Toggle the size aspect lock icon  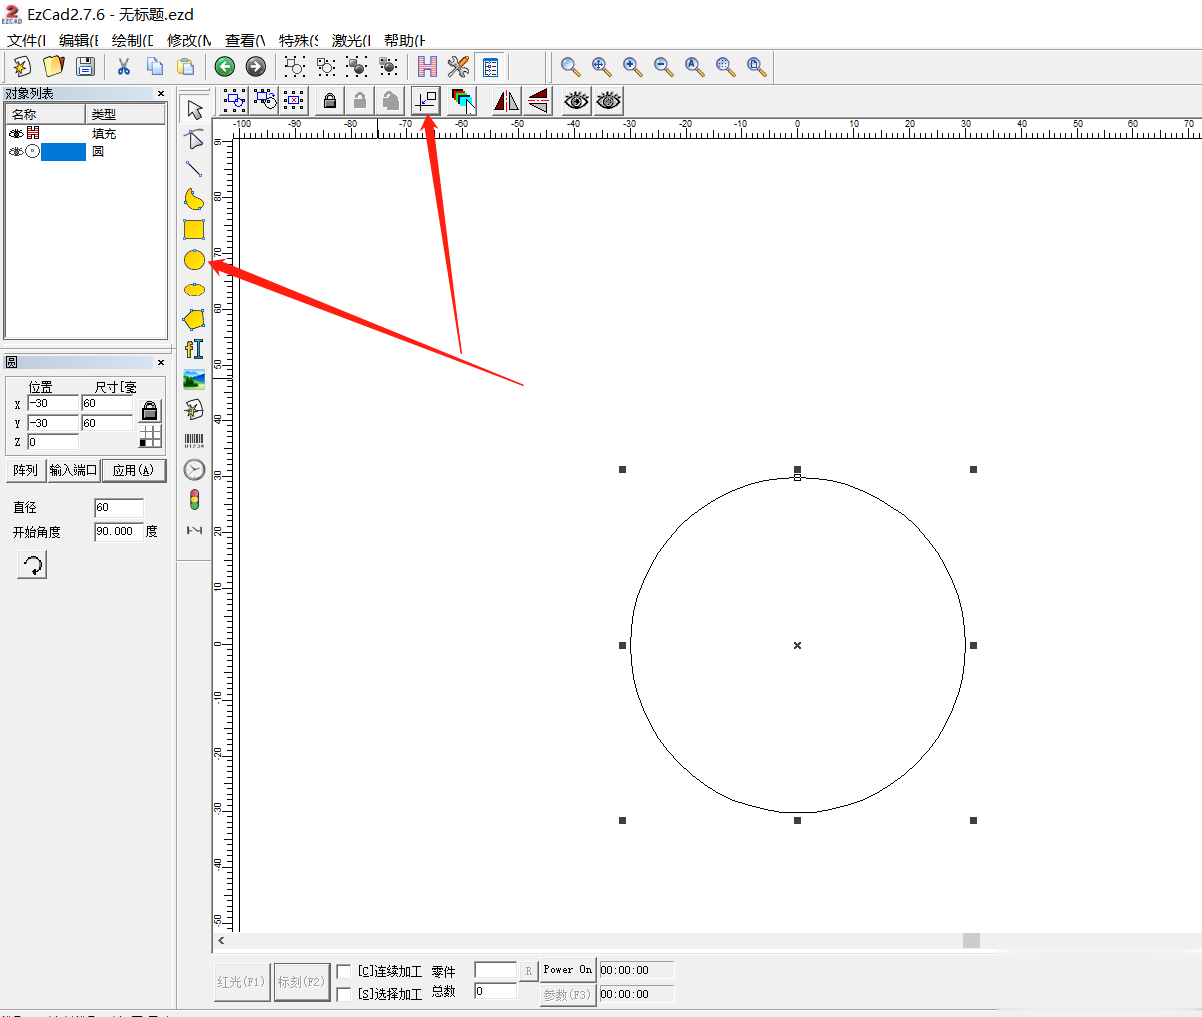point(150,411)
